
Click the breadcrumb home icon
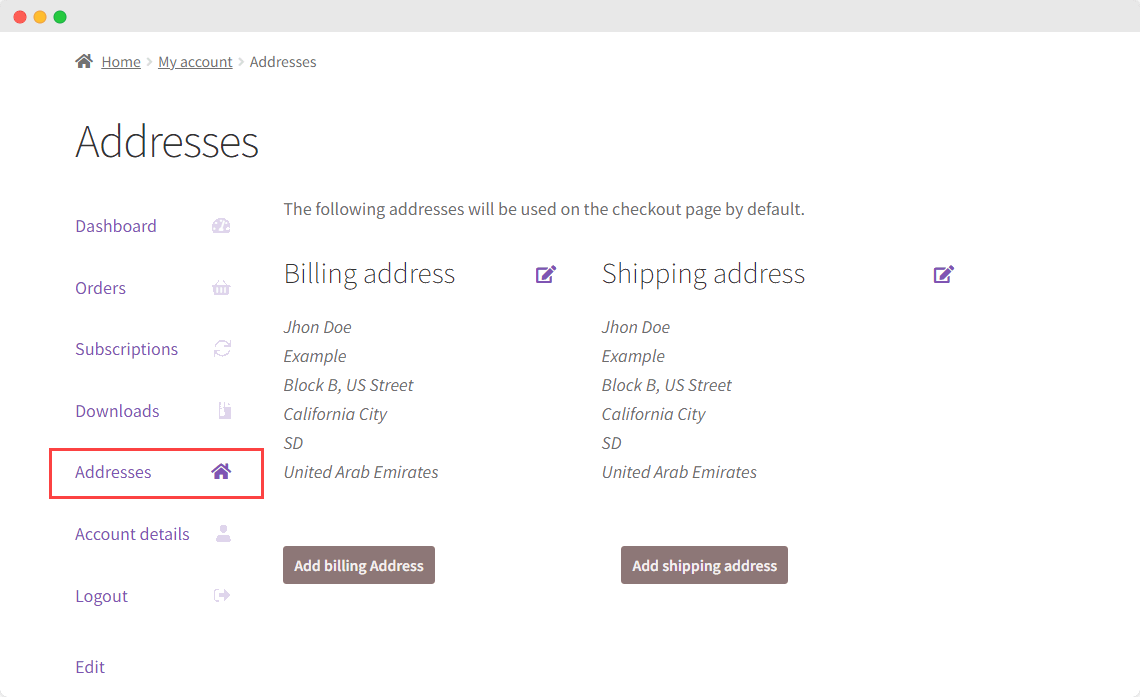(84, 60)
